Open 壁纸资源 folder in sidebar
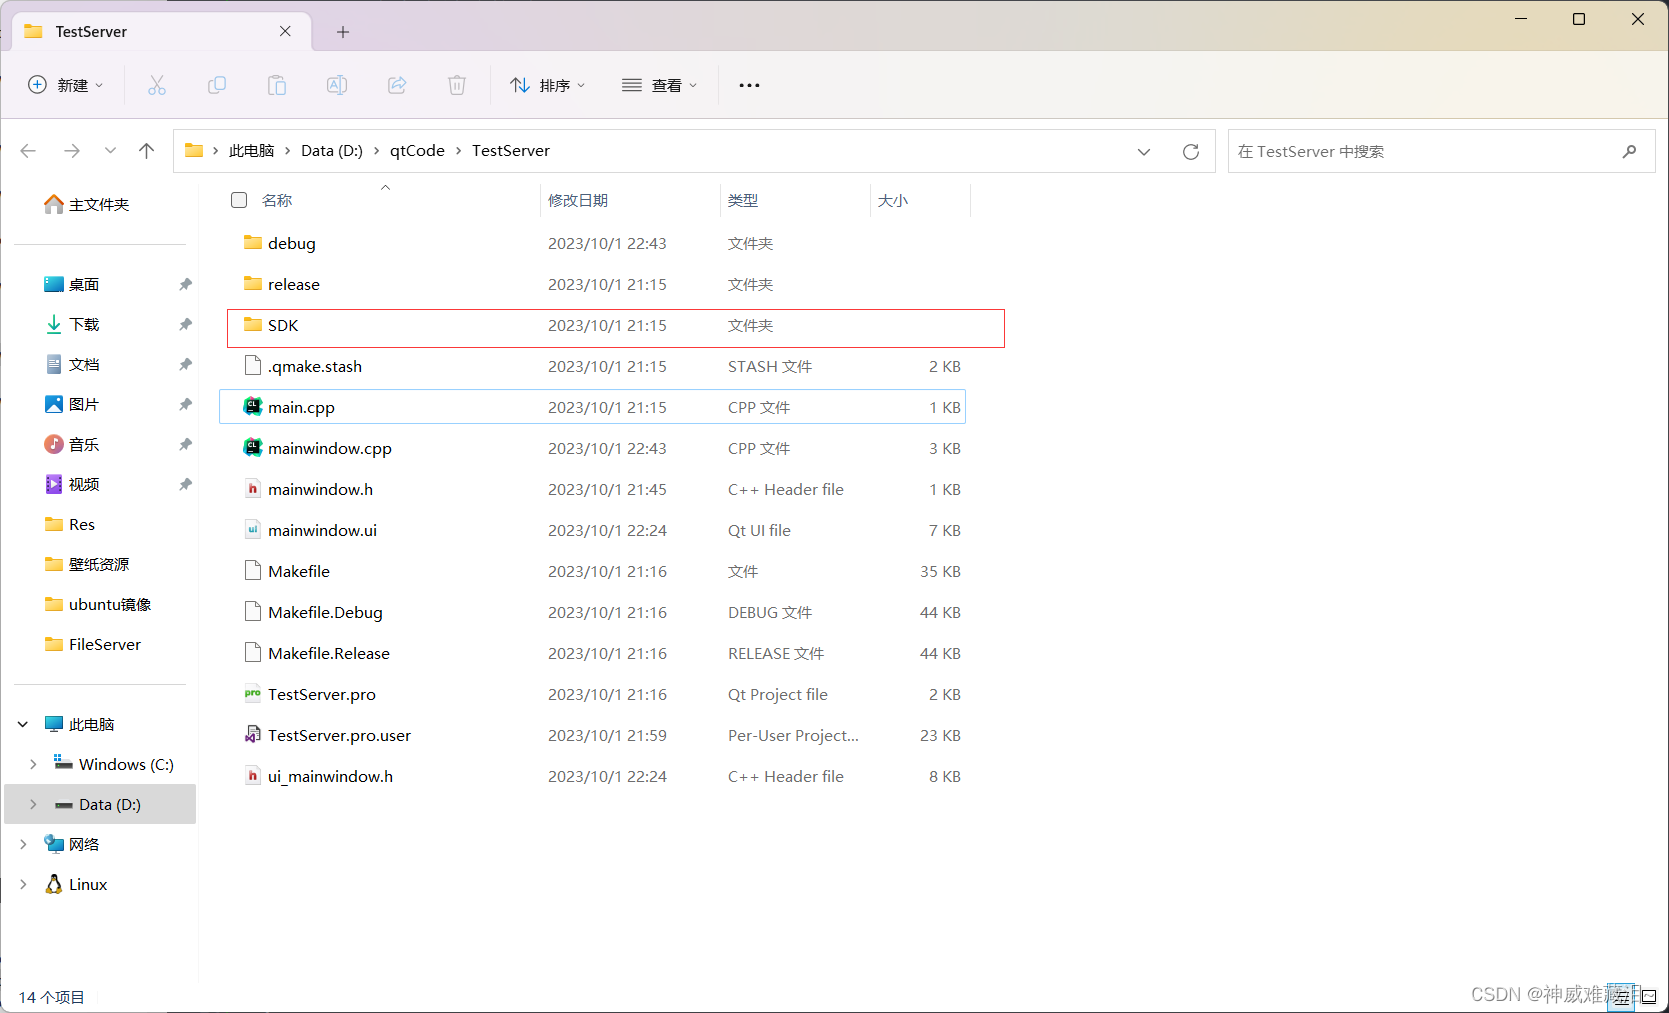This screenshot has height=1013, width=1669. (x=87, y=564)
